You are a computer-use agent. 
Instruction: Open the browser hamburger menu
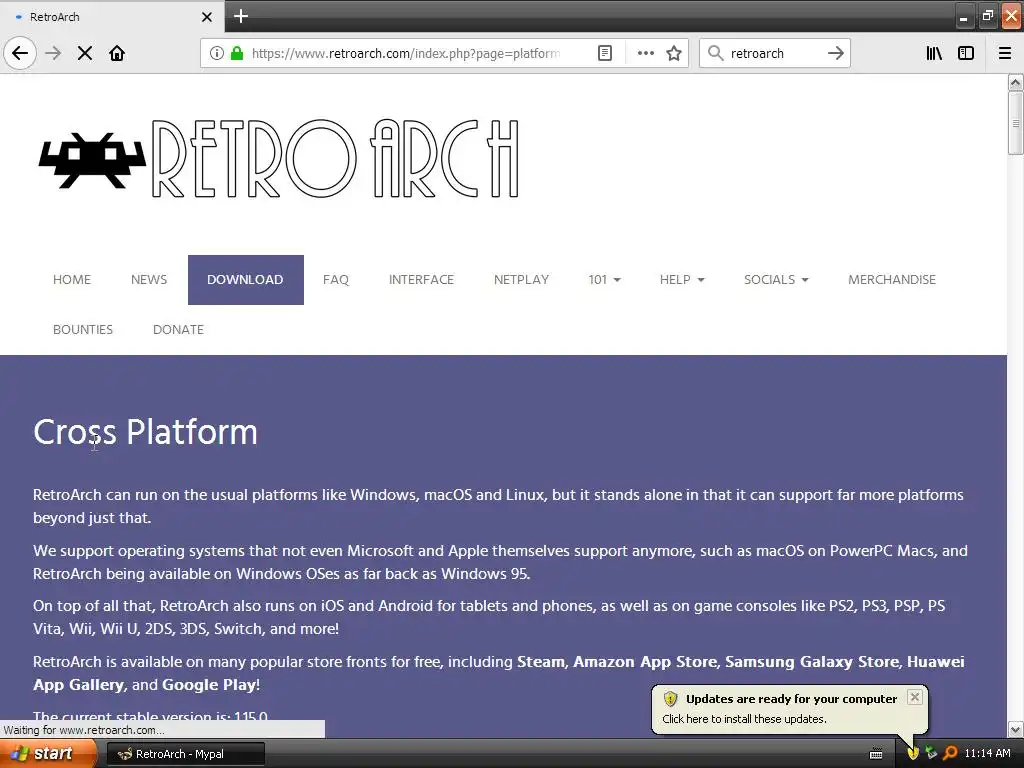point(1005,53)
